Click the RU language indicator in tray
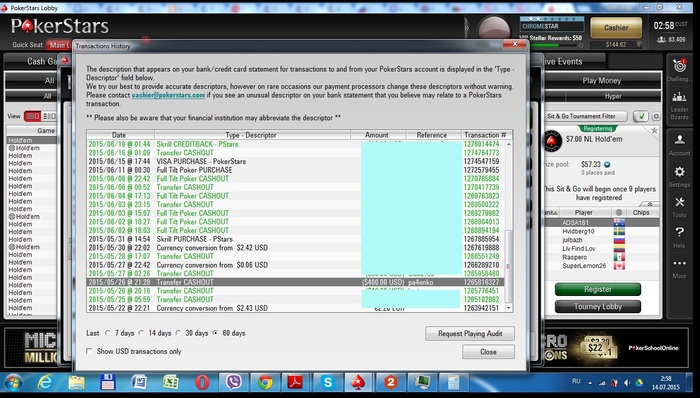 [576, 381]
